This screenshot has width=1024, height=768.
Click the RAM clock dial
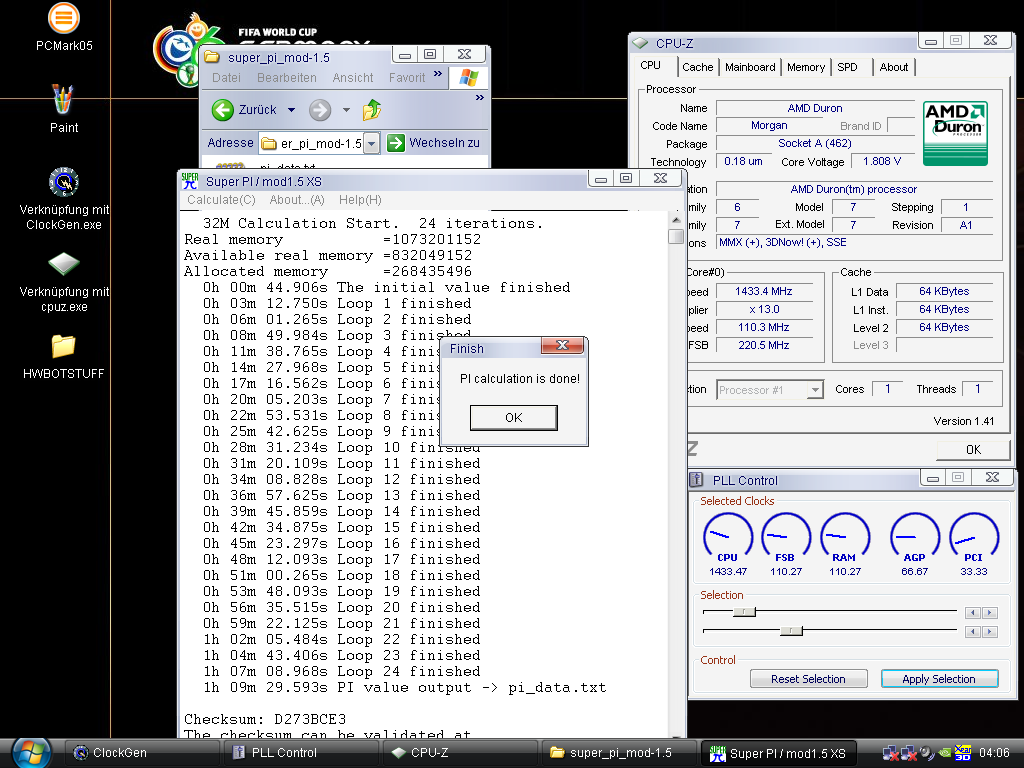click(x=844, y=537)
